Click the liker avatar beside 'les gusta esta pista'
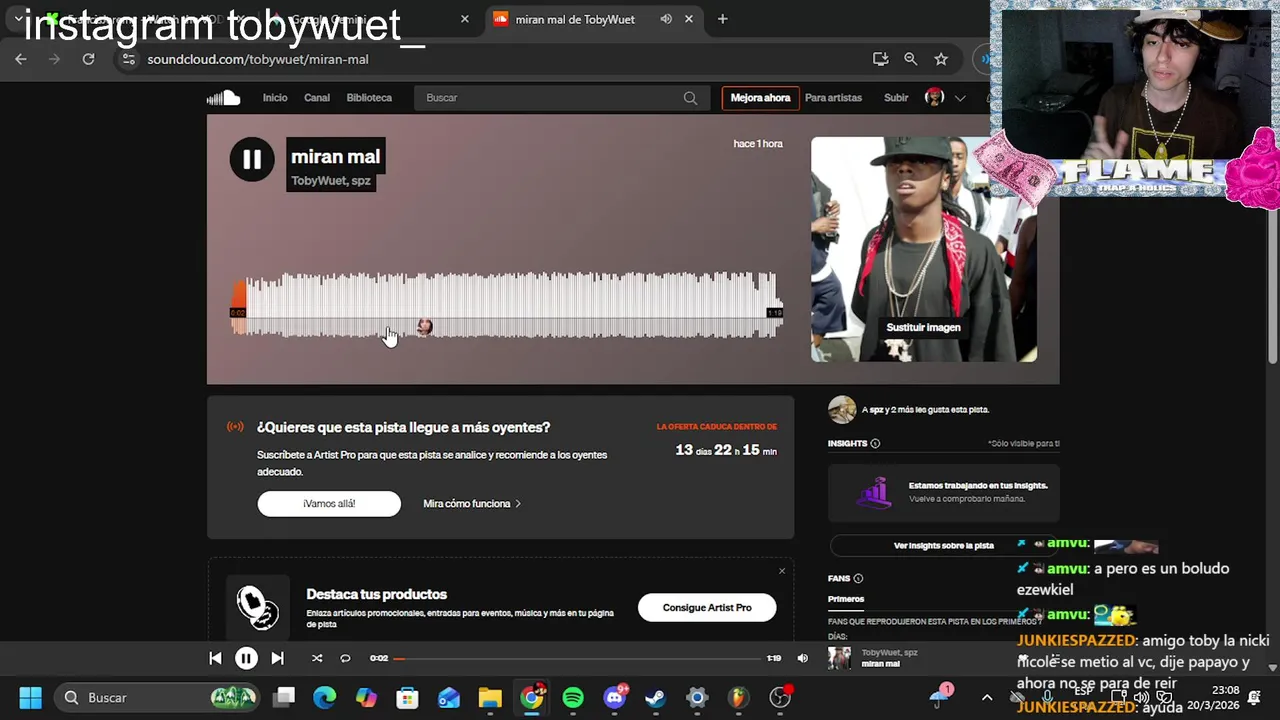The image size is (1280, 720). 842,410
